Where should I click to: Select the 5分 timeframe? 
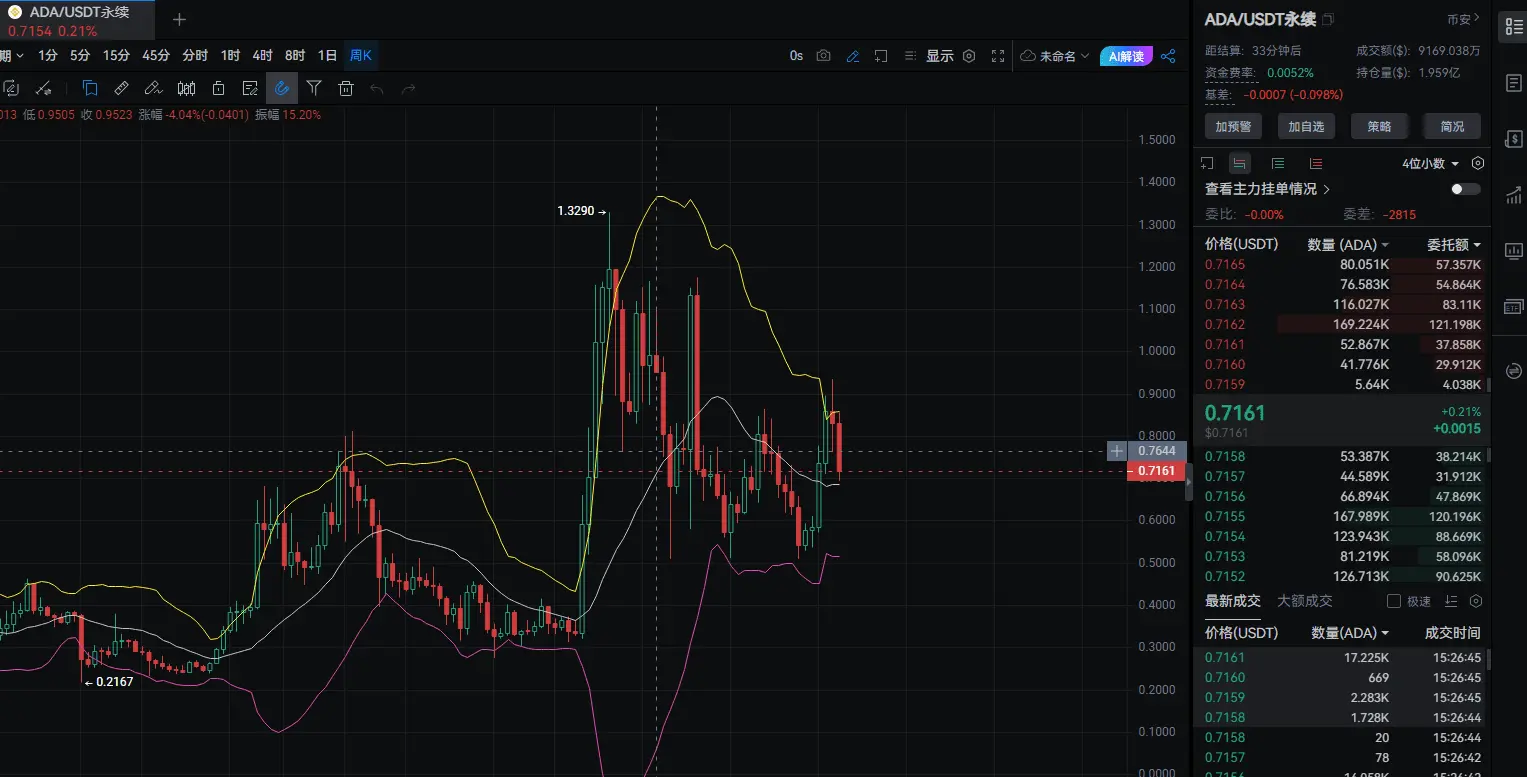tap(80, 56)
